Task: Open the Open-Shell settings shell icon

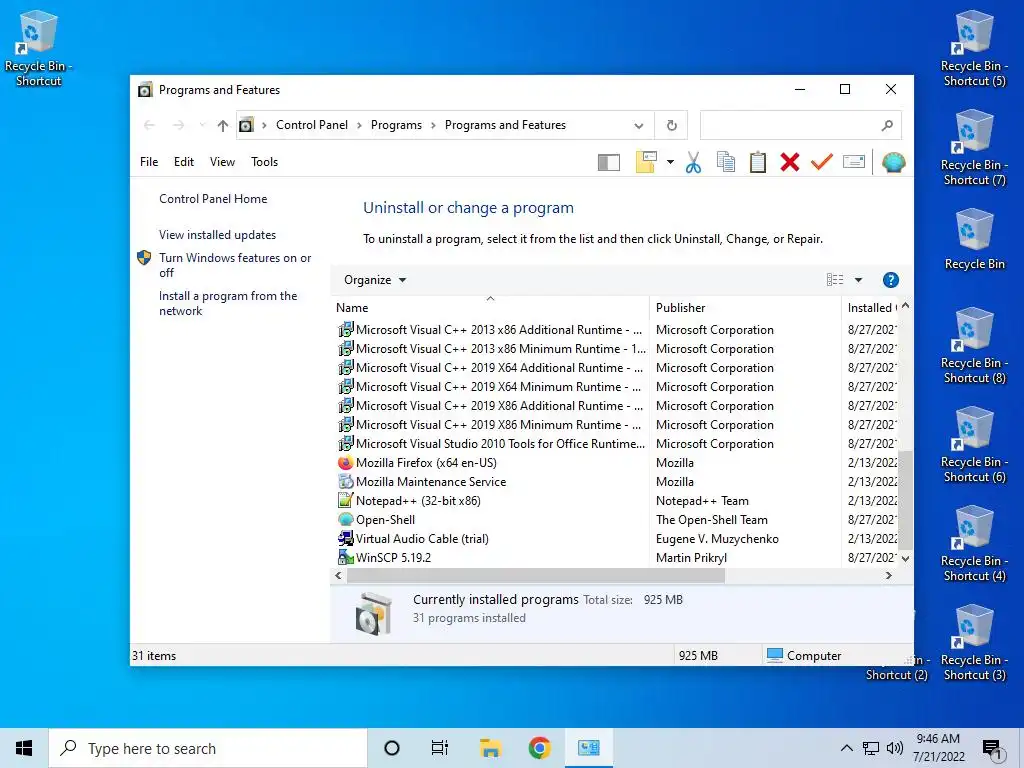Action: pos(893,162)
